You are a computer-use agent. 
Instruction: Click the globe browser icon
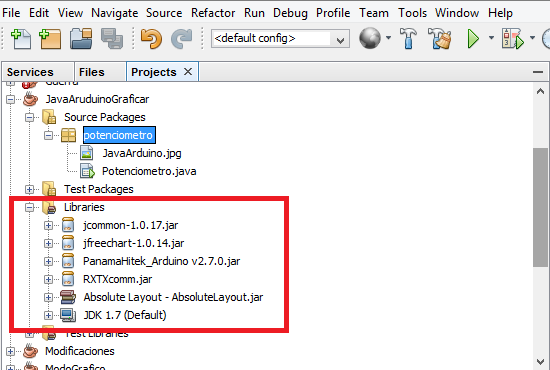coord(370,38)
